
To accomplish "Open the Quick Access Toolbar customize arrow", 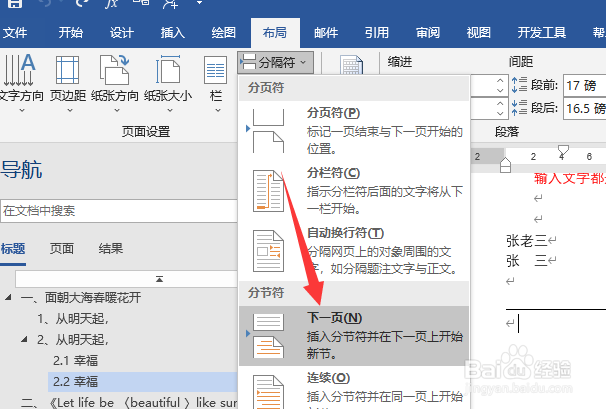I will (x=199, y=3).
